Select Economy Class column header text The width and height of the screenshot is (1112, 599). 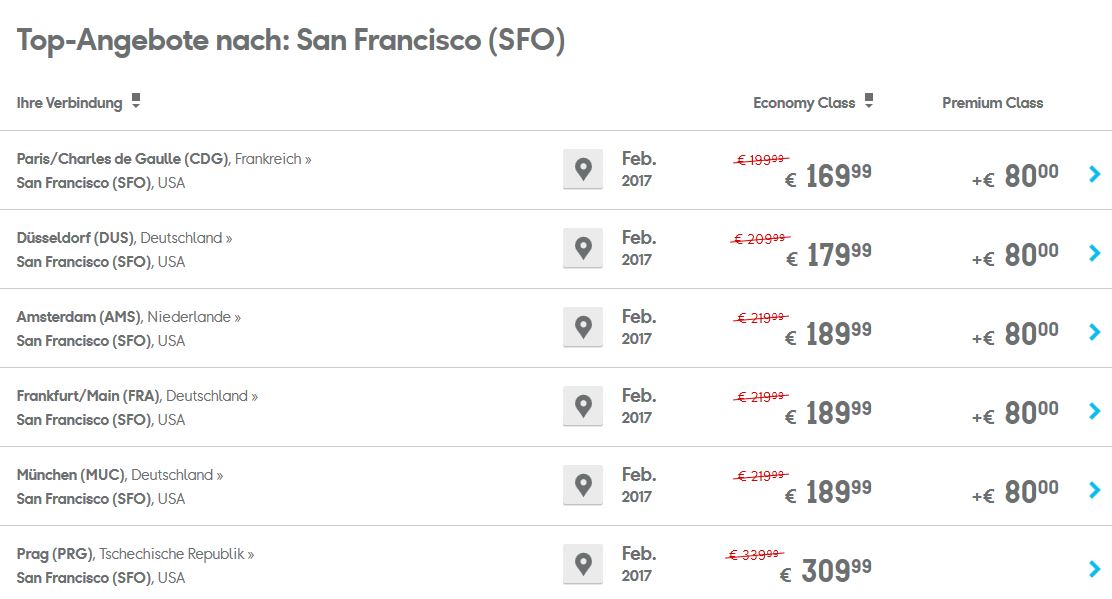point(804,103)
